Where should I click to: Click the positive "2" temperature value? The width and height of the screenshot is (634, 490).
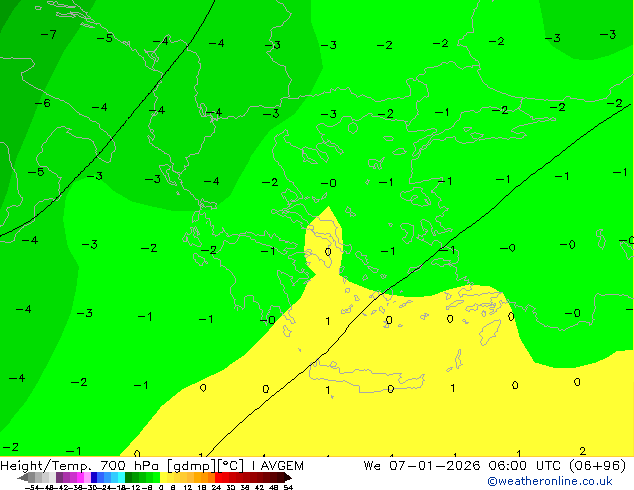click(582, 451)
